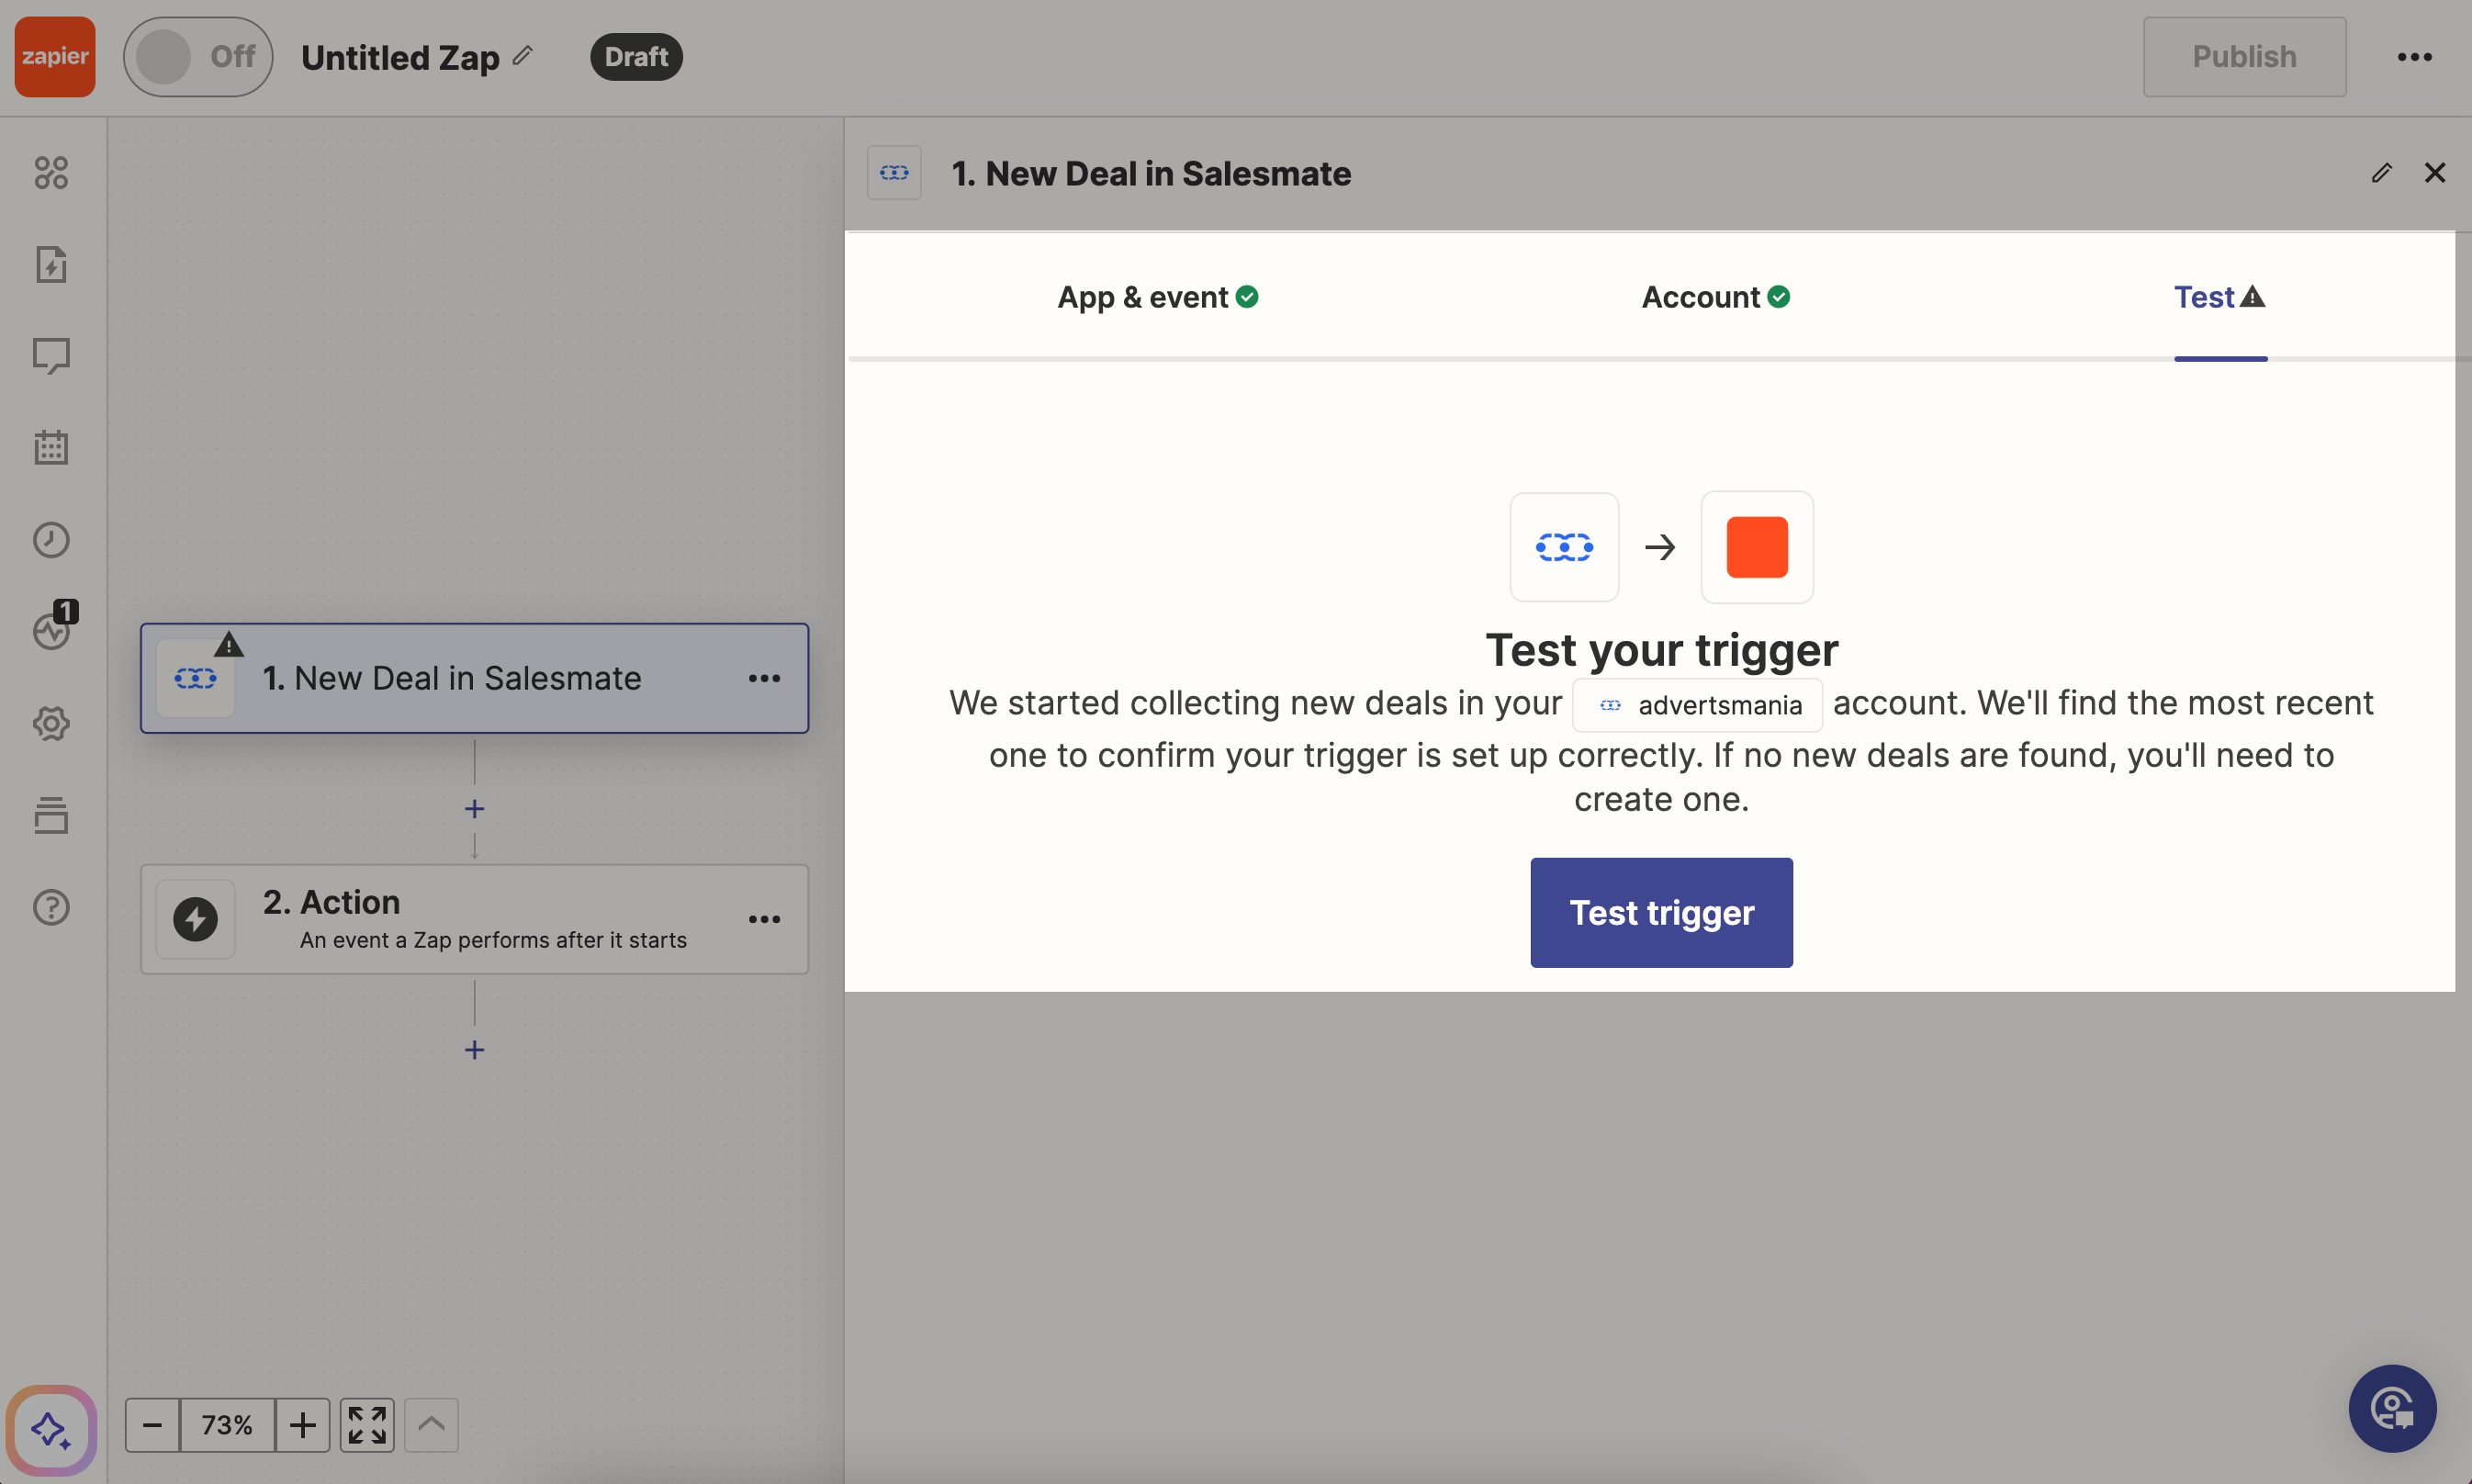Open the AI copilot sparkle button
This screenshot has width=2472, height=1484.
[x=51, y=1430]
